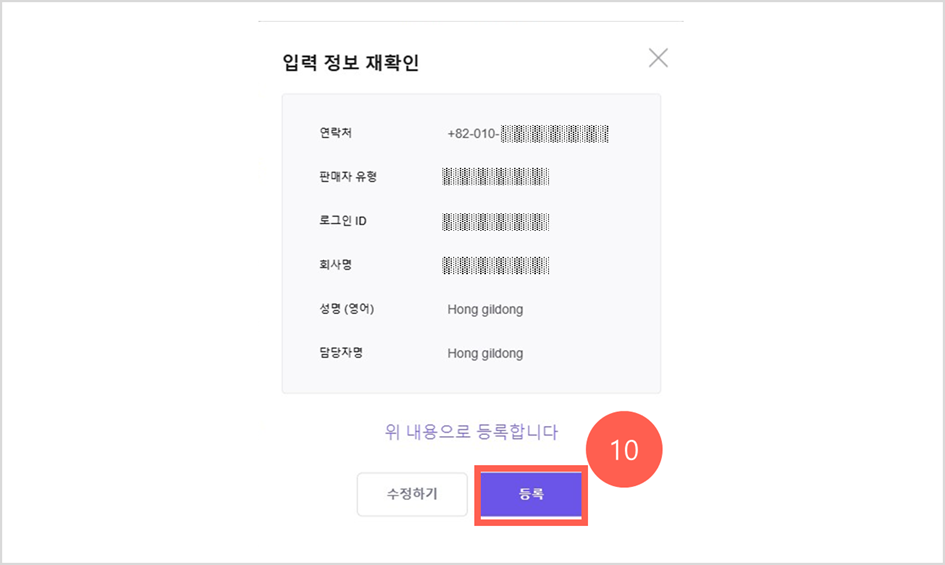Select the 회사명 label
The image size is (945, 565).
click(x=336, y=265)
